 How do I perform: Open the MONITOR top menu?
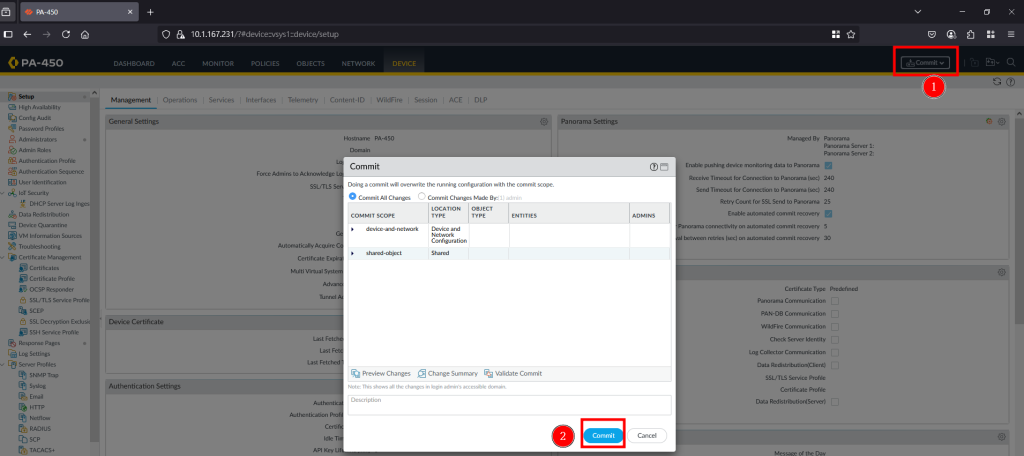click(x=217, y=63)
